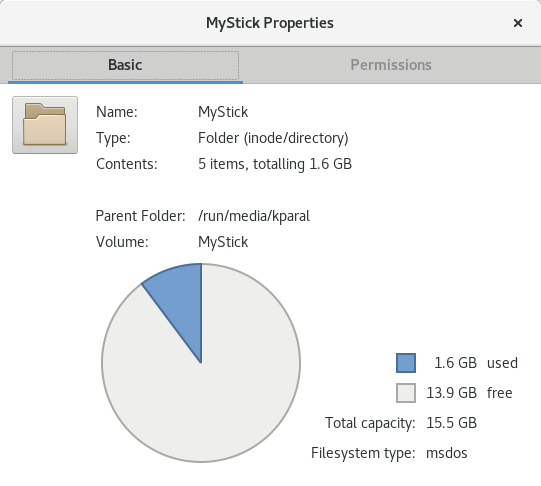Click the 15.5 GB total capacity value
The image size is (541, 486).
point(452,423)
